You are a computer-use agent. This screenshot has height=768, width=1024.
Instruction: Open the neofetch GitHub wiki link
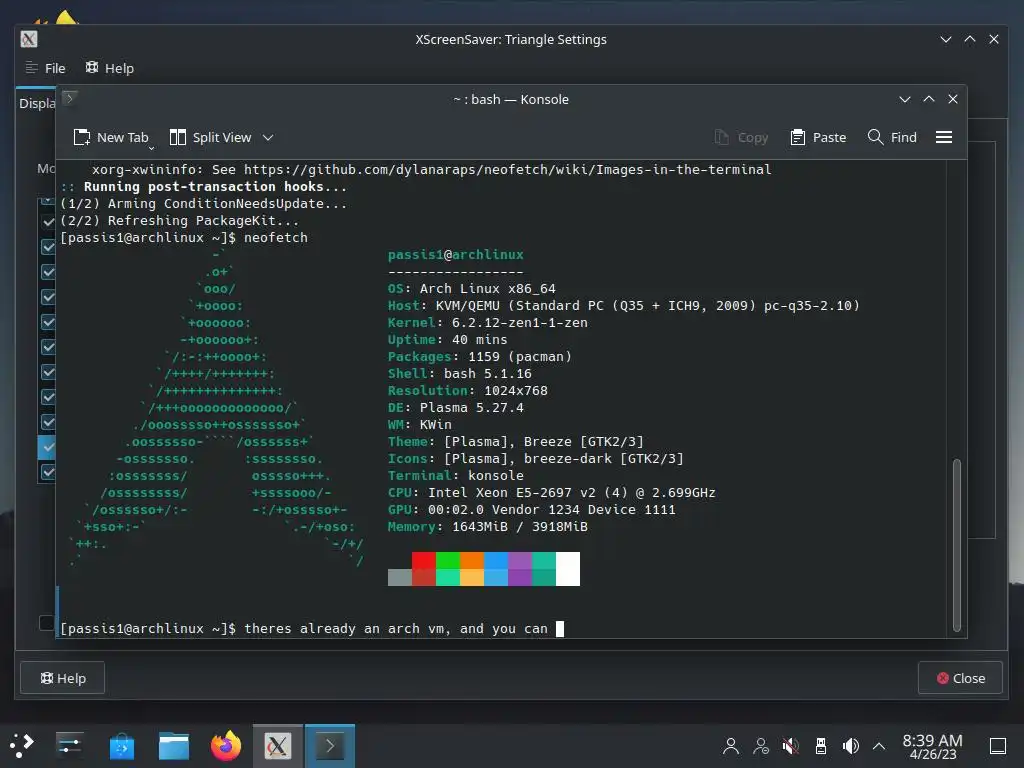coord(507,170)
